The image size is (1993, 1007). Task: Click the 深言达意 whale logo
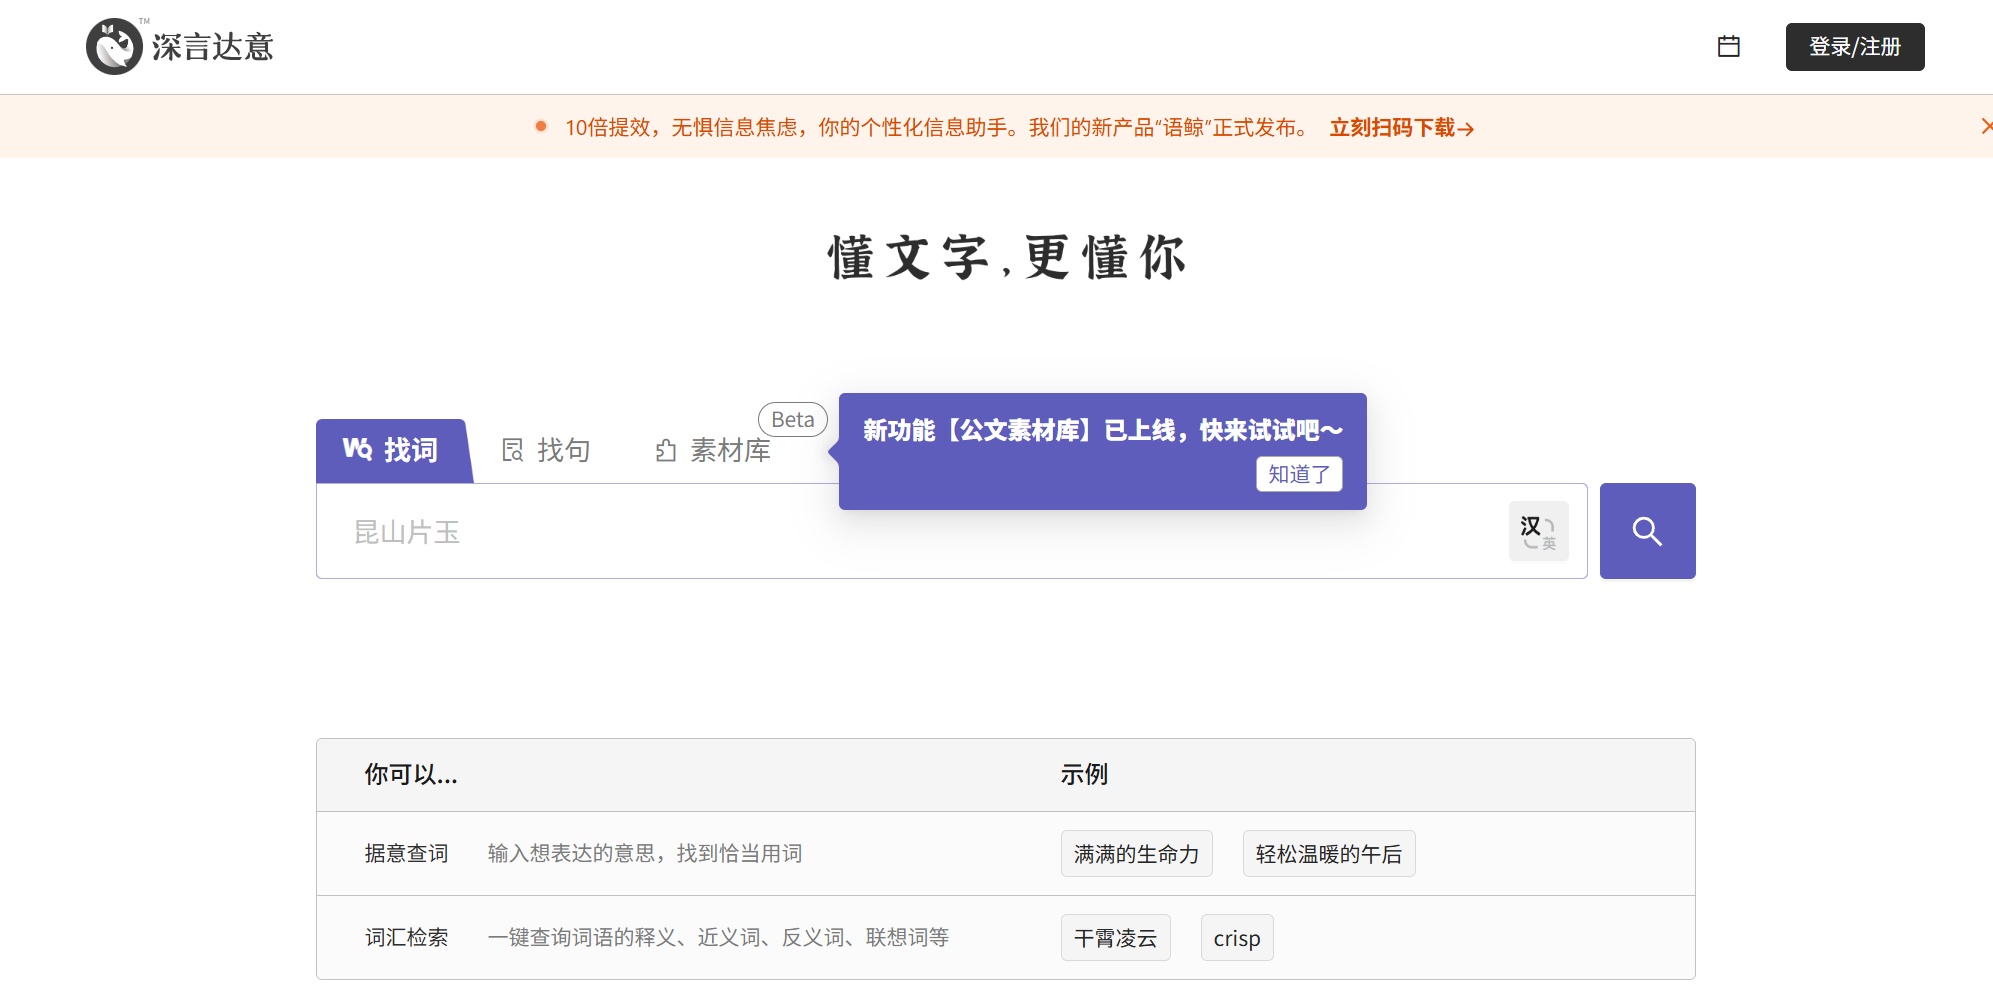[x=114, y=46]
